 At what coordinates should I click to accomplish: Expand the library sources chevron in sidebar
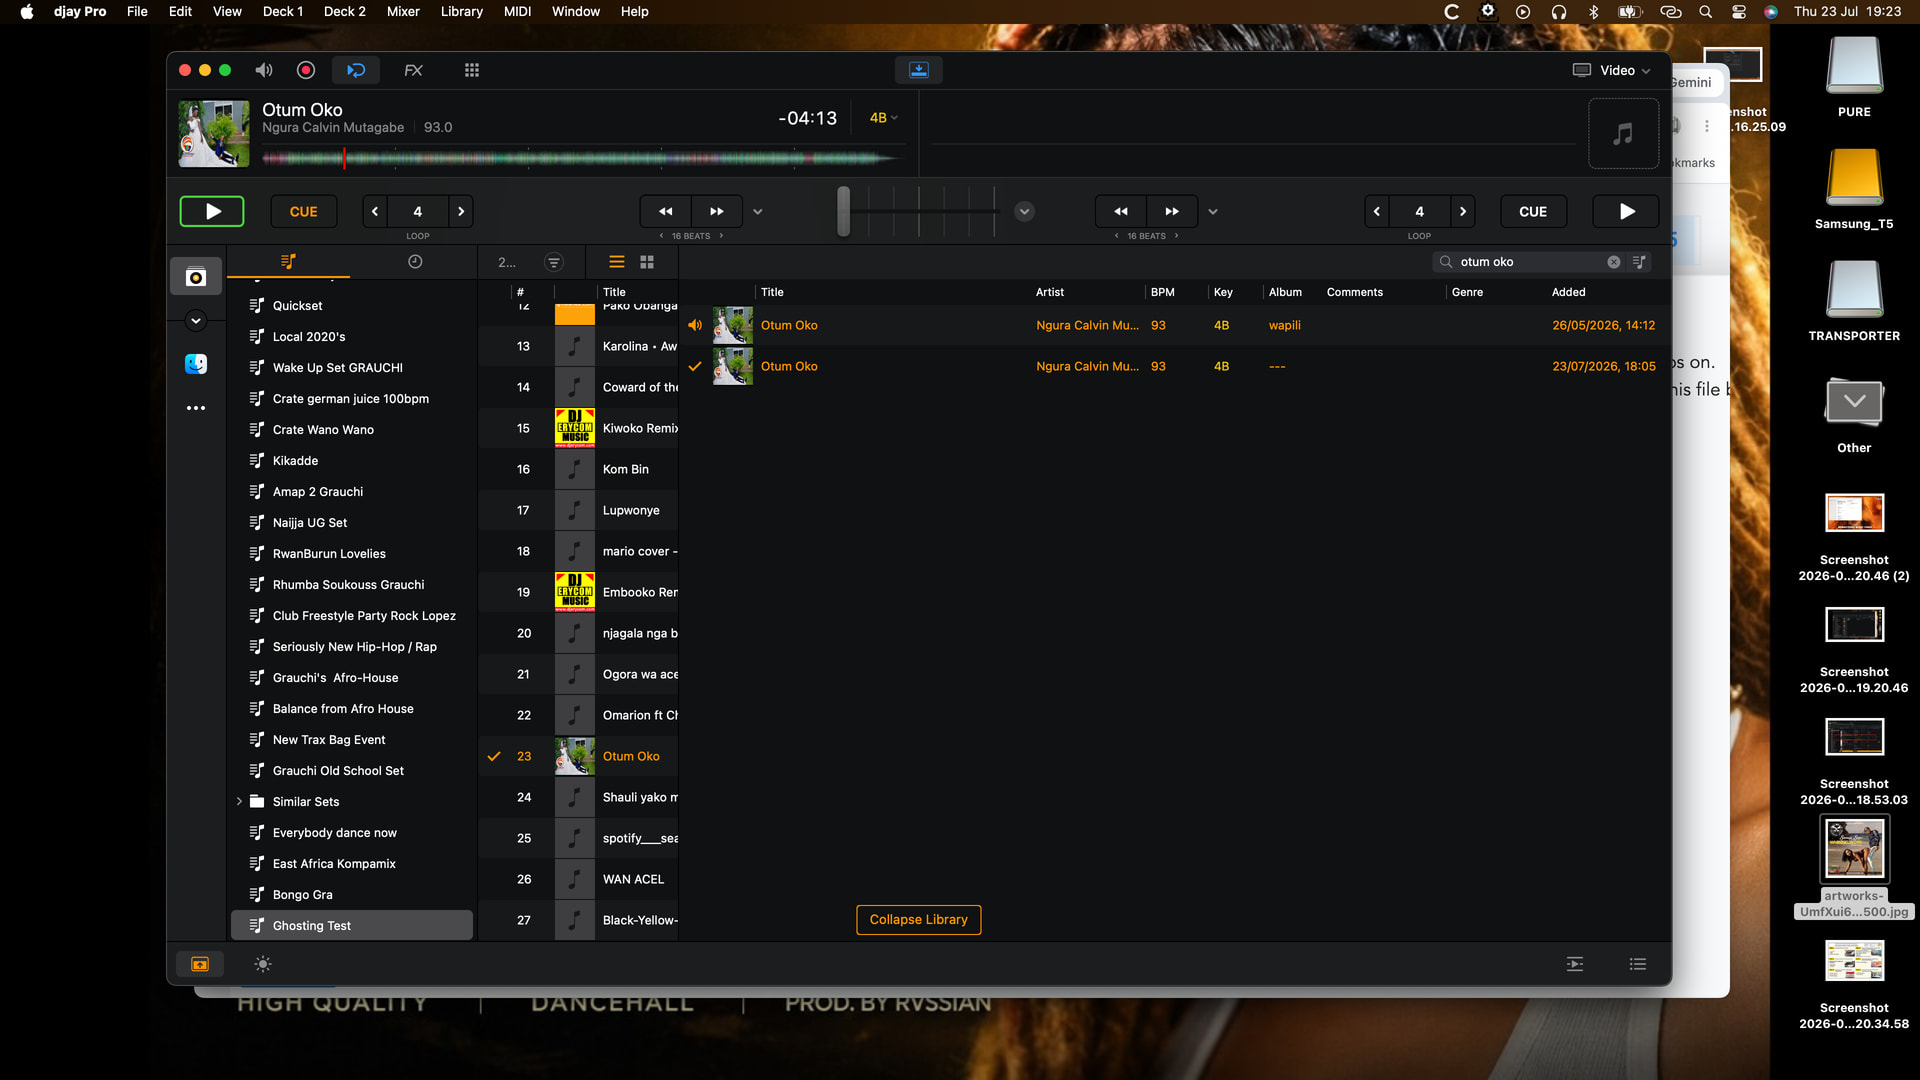(196, 321)
